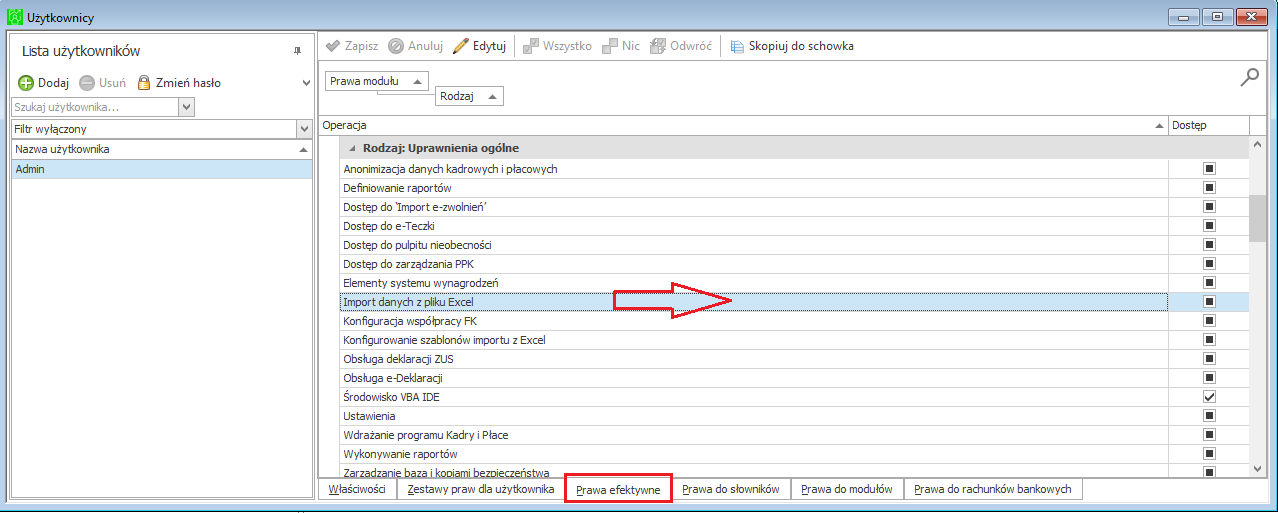Click the Dostęp column header
This screenshot has width=1278, height=513.
(1208, 125)
